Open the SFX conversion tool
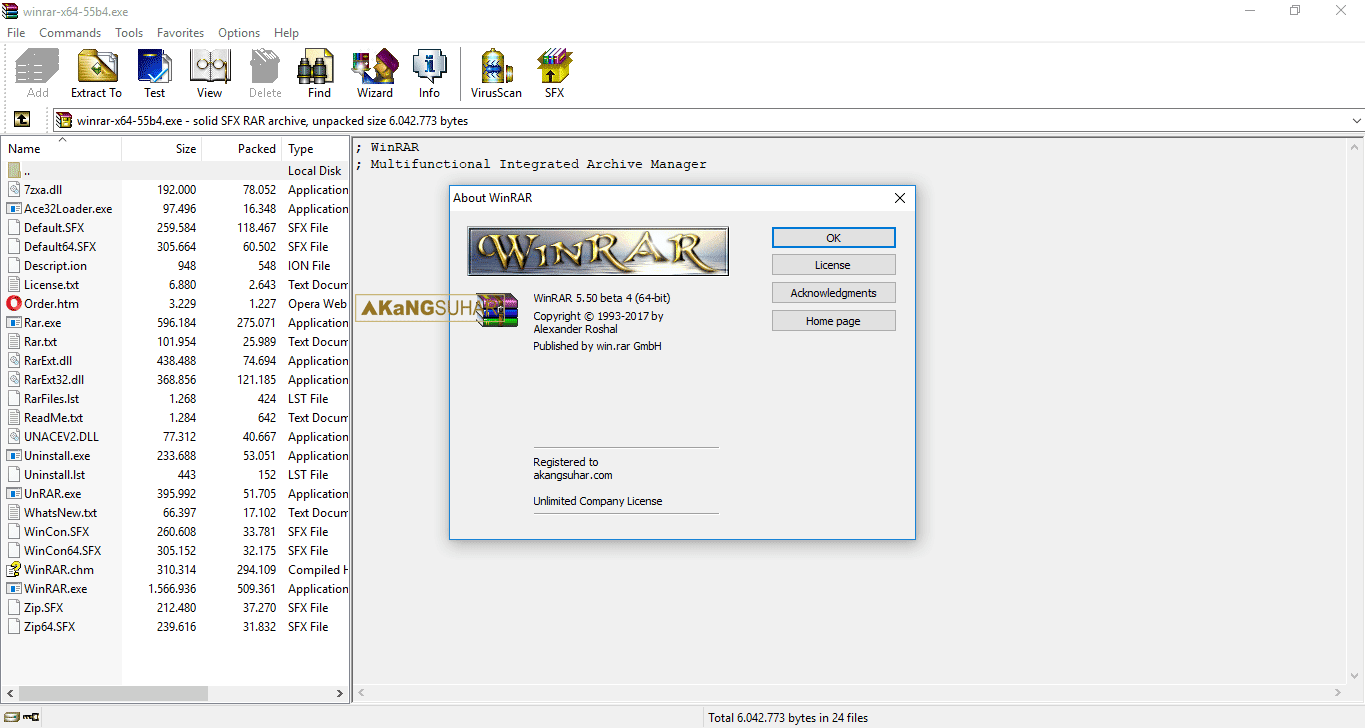The image size is (1365, 728). coord(554,73)
